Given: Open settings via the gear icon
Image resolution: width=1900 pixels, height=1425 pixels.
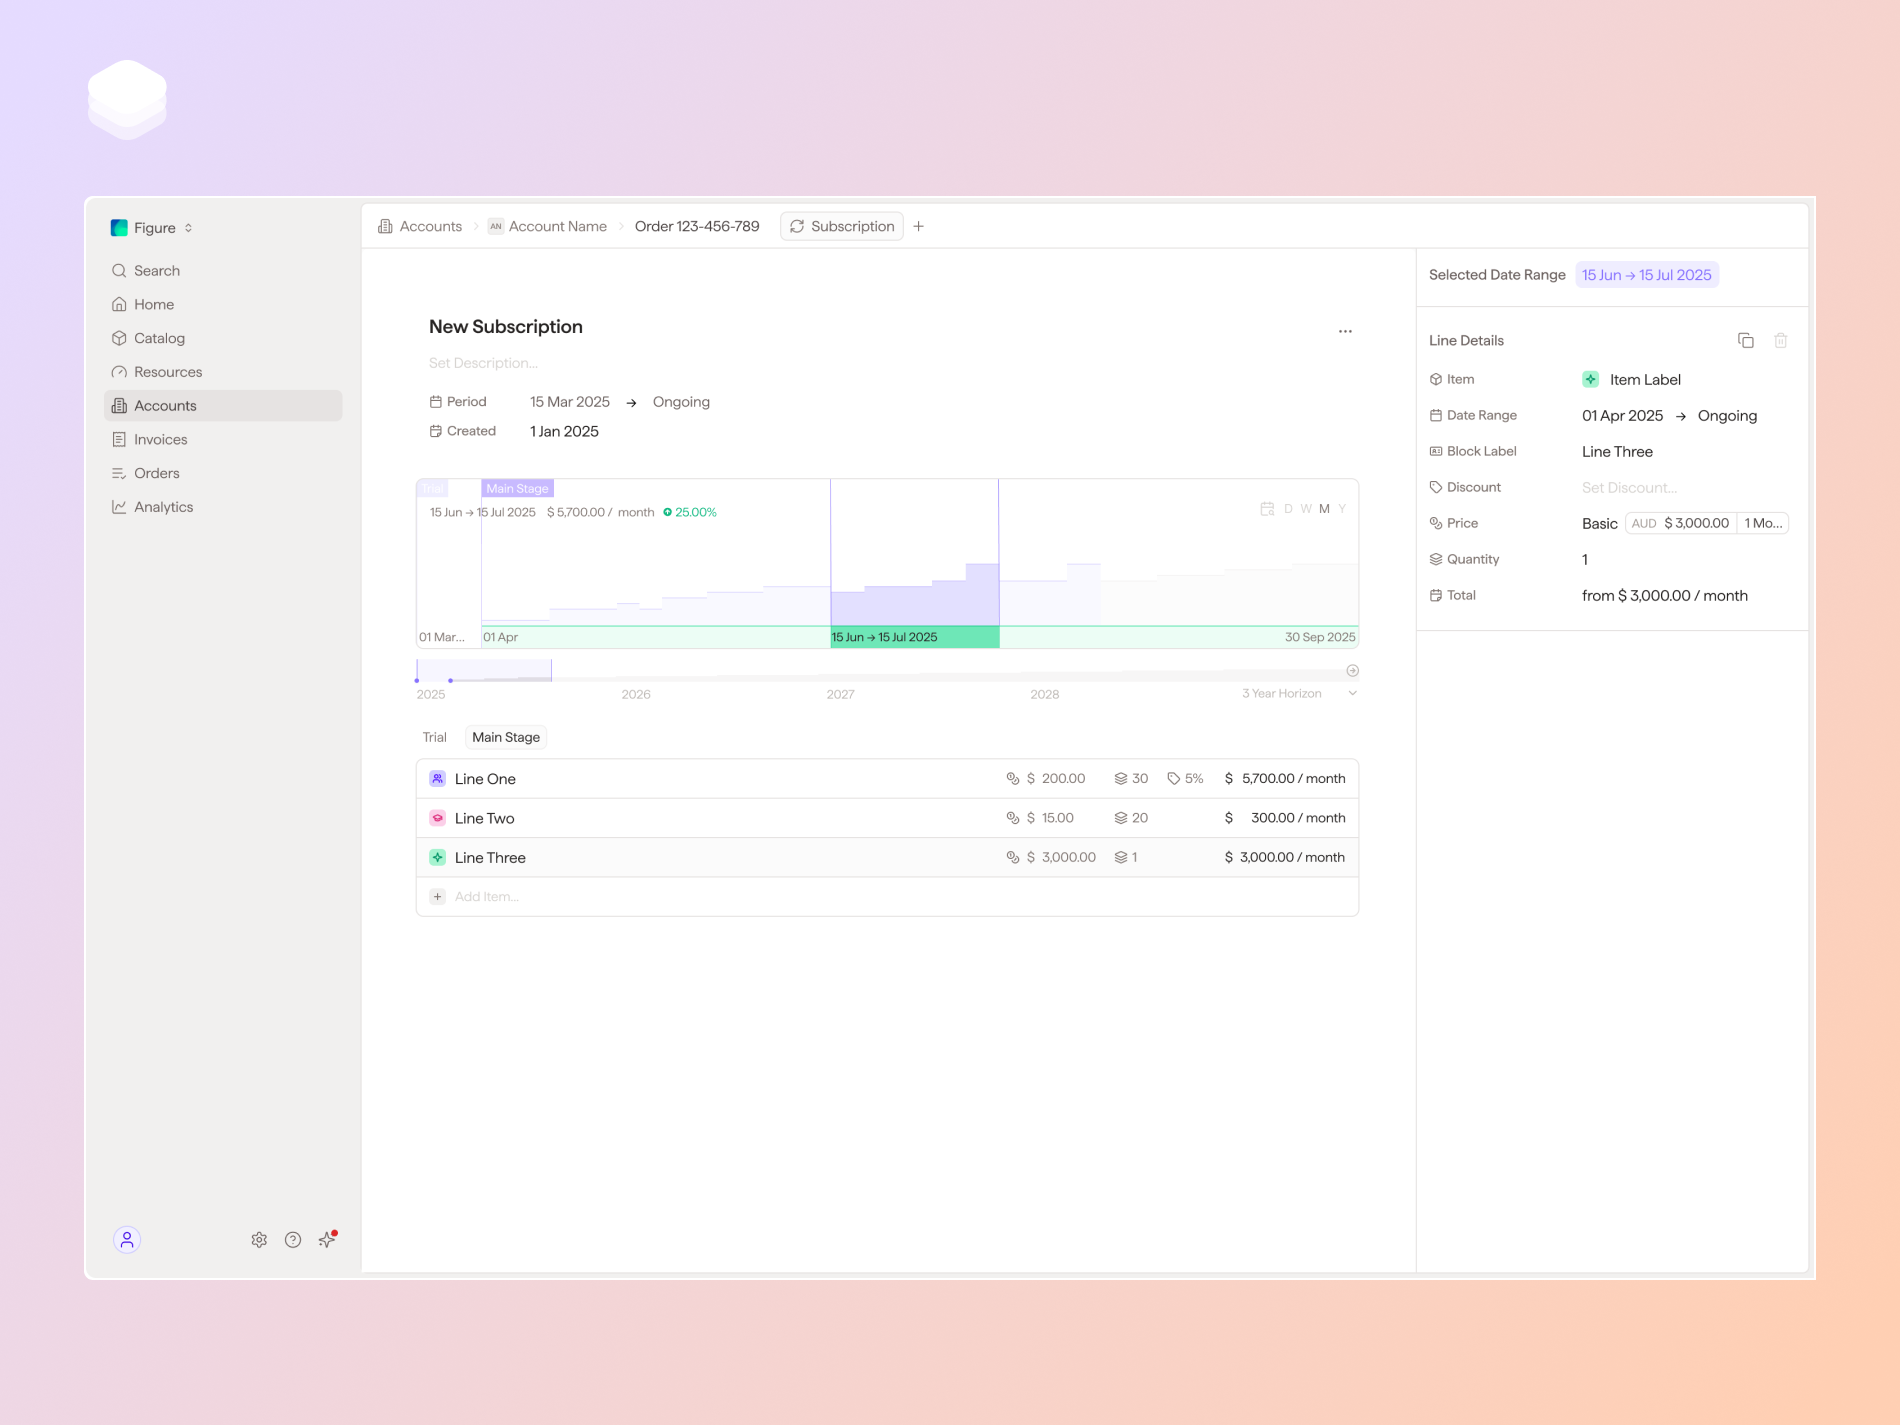Looking at the screenshot, I should [x=259, y=1240].
